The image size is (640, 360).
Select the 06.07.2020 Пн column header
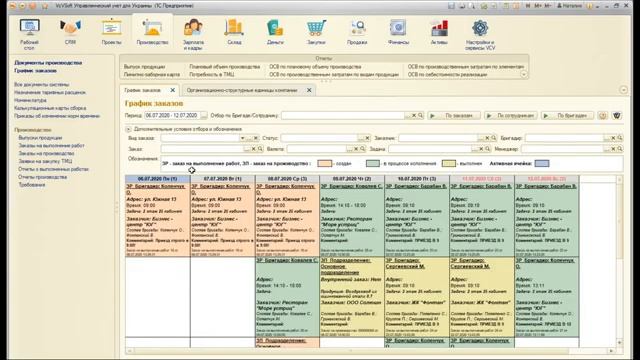coord(158,179)
